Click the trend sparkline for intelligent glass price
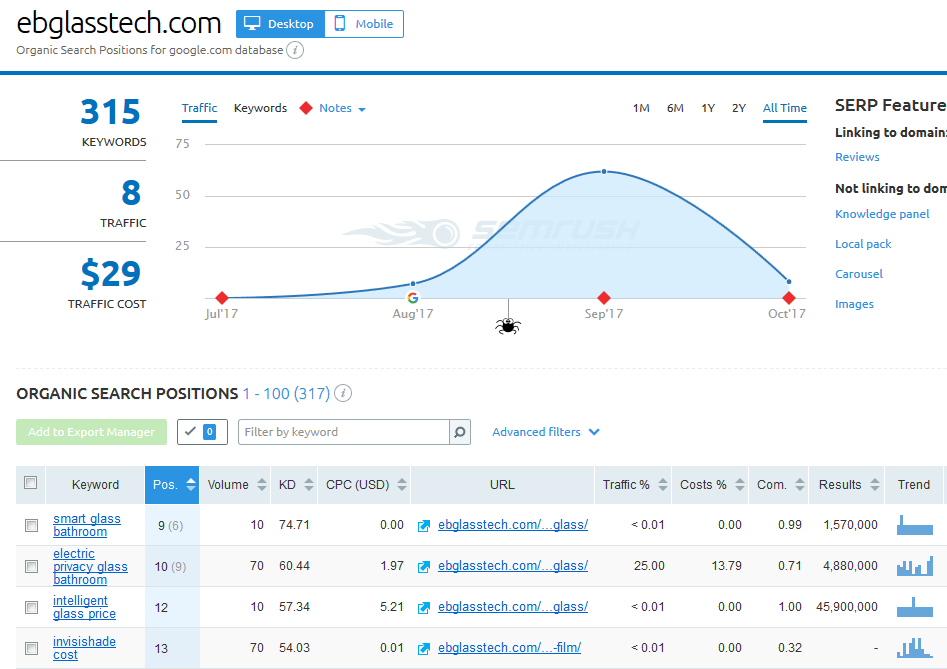The height and width of the screenshot is (669, 947). [x=914, y=607]
